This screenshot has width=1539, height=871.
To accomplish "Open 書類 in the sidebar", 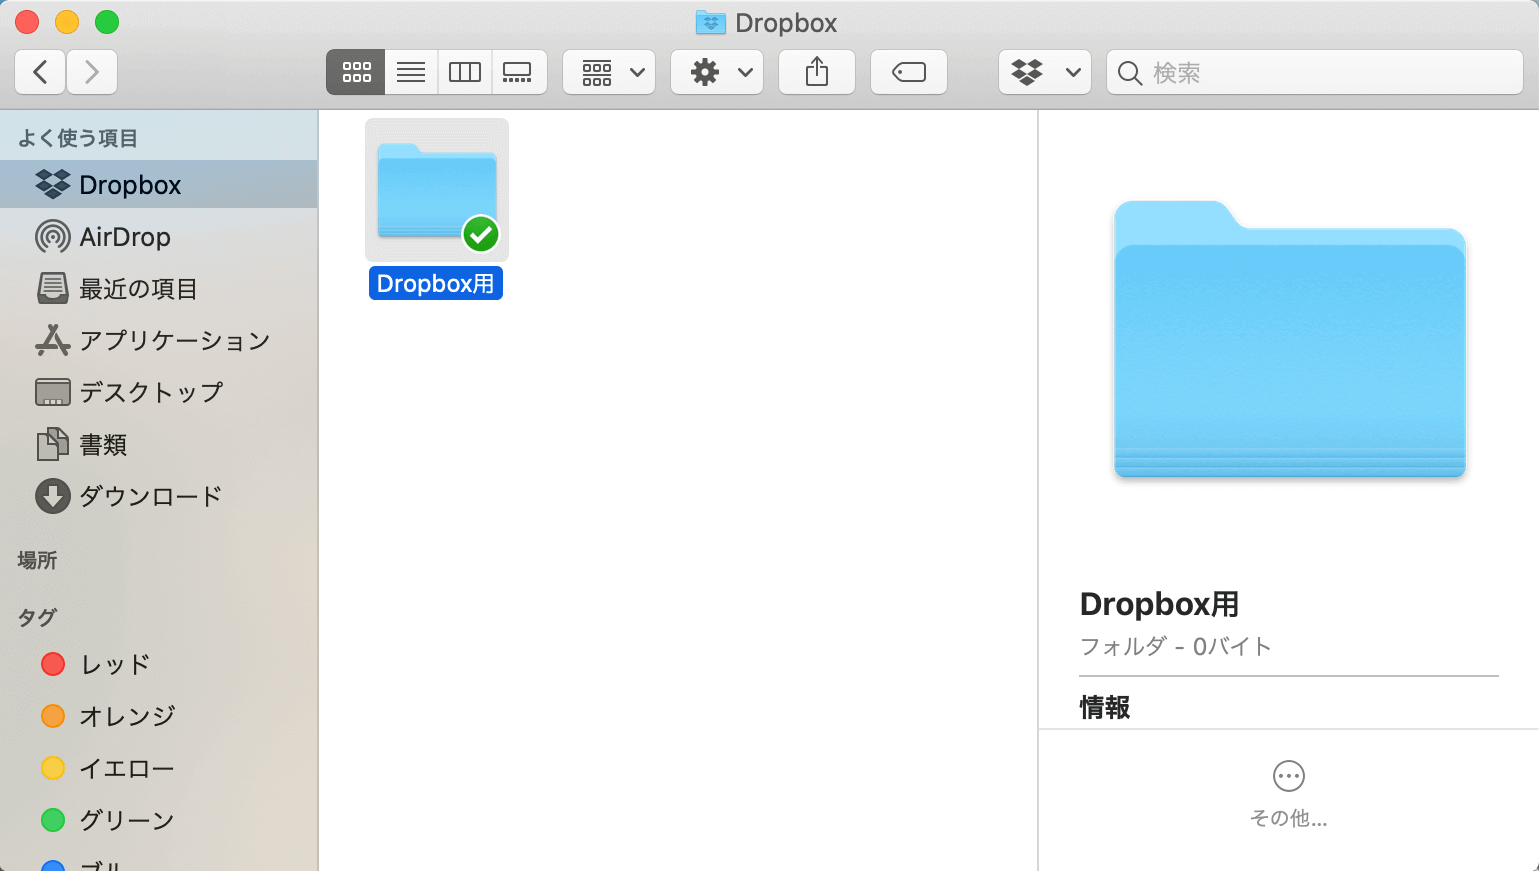I will point(159,445).
